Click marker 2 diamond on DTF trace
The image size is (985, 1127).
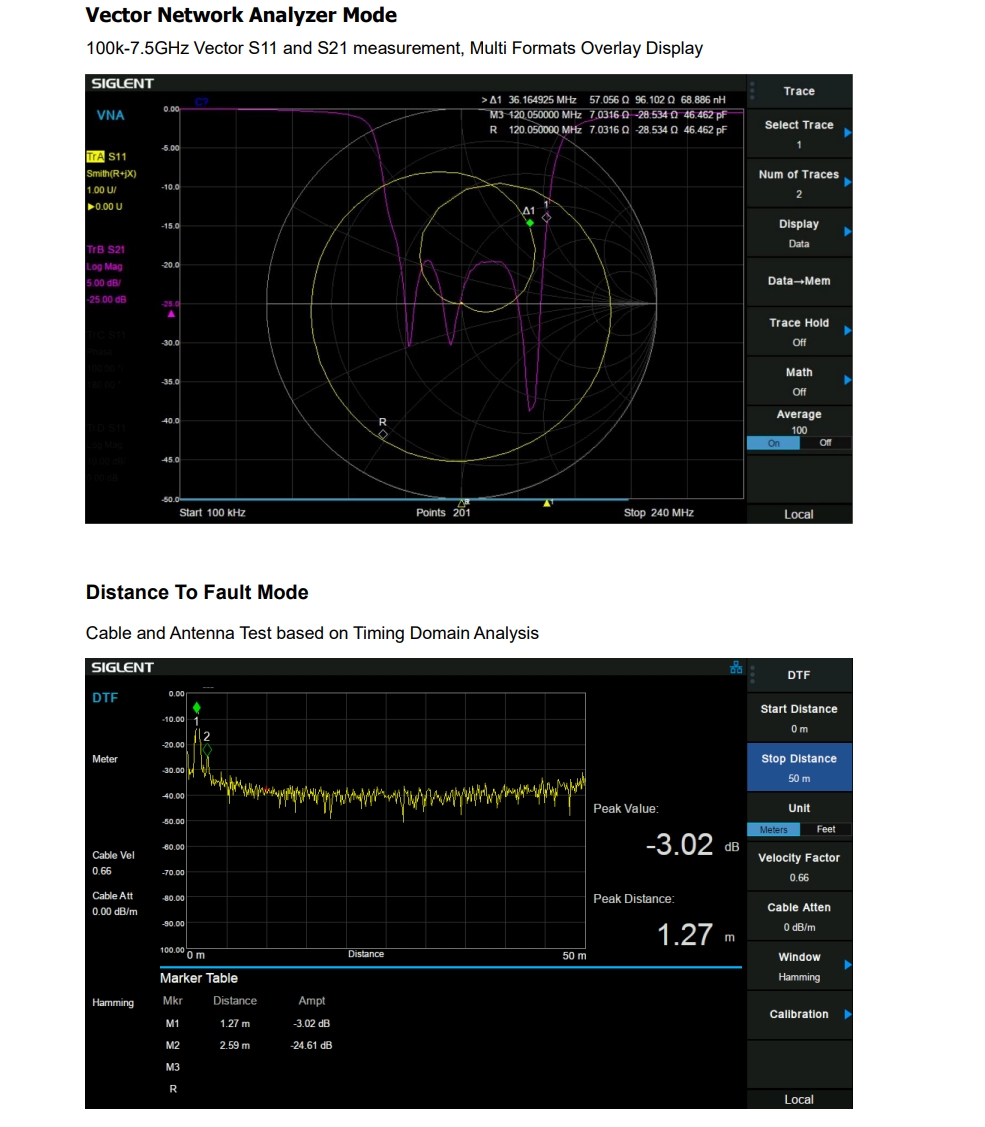point(208,750)
